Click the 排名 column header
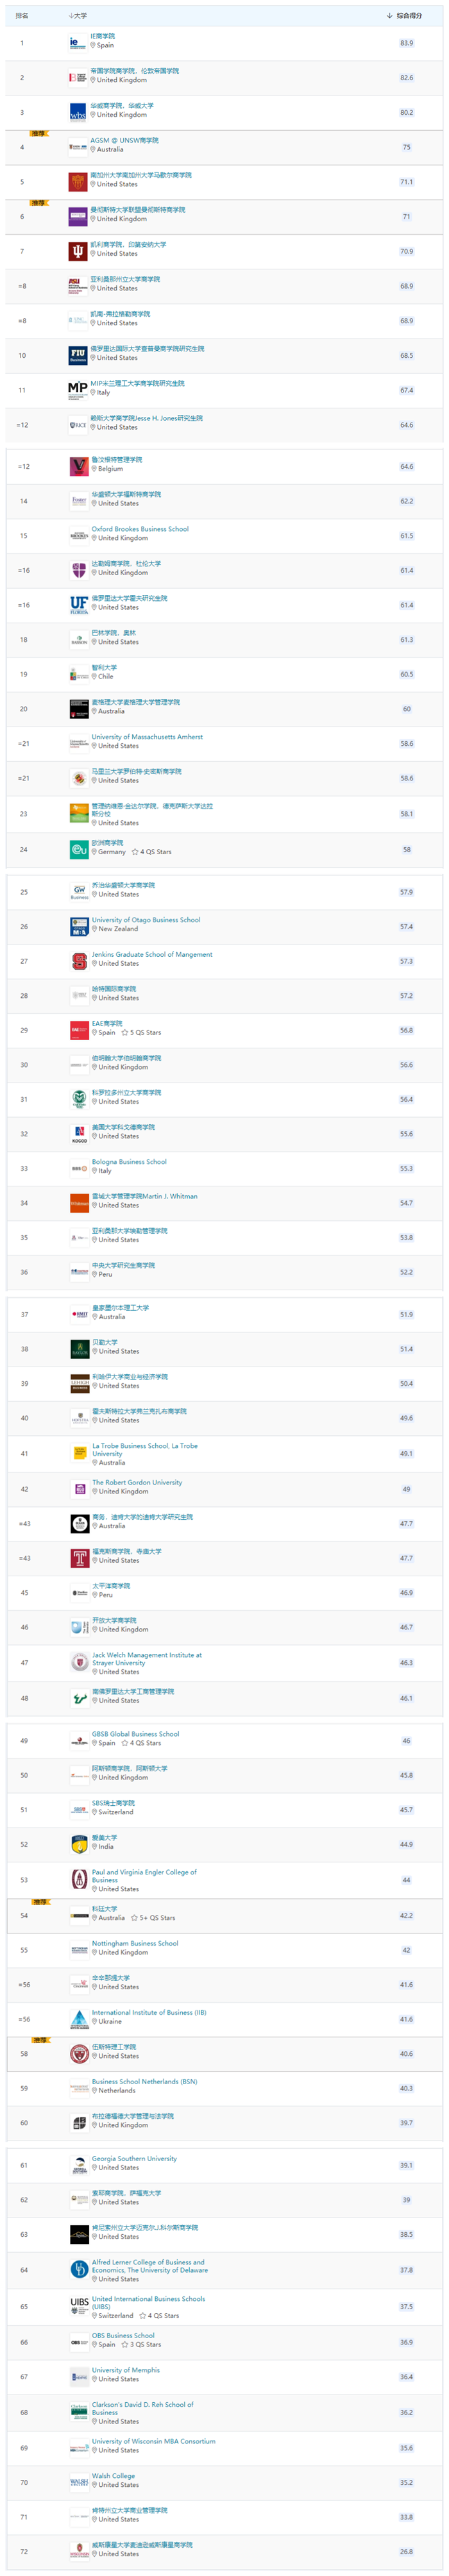The height and width of the screenshot is (2576, 449). pos(22,15)
